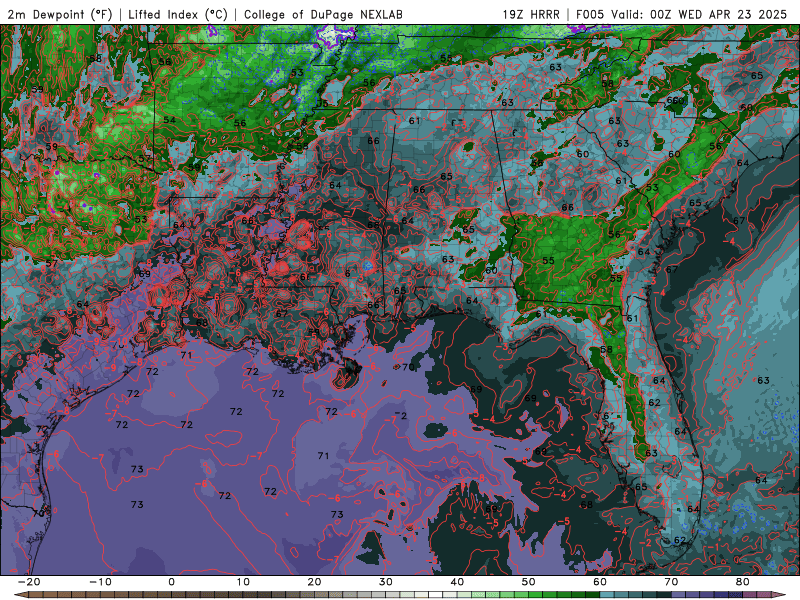The width and height of the screenshot is (800, 600).
Task: Click the 20 label on the color scale
Action: (314, 582)
